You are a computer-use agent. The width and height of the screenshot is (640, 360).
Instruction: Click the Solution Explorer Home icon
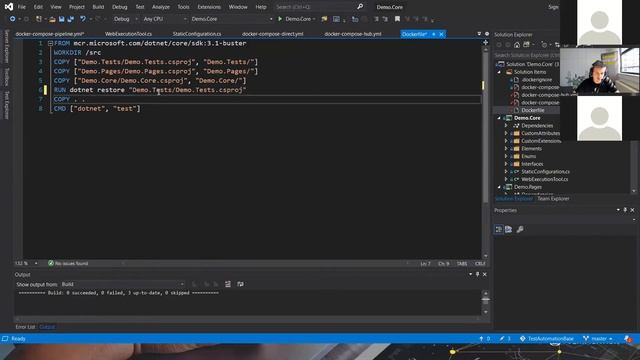(517, 44)
